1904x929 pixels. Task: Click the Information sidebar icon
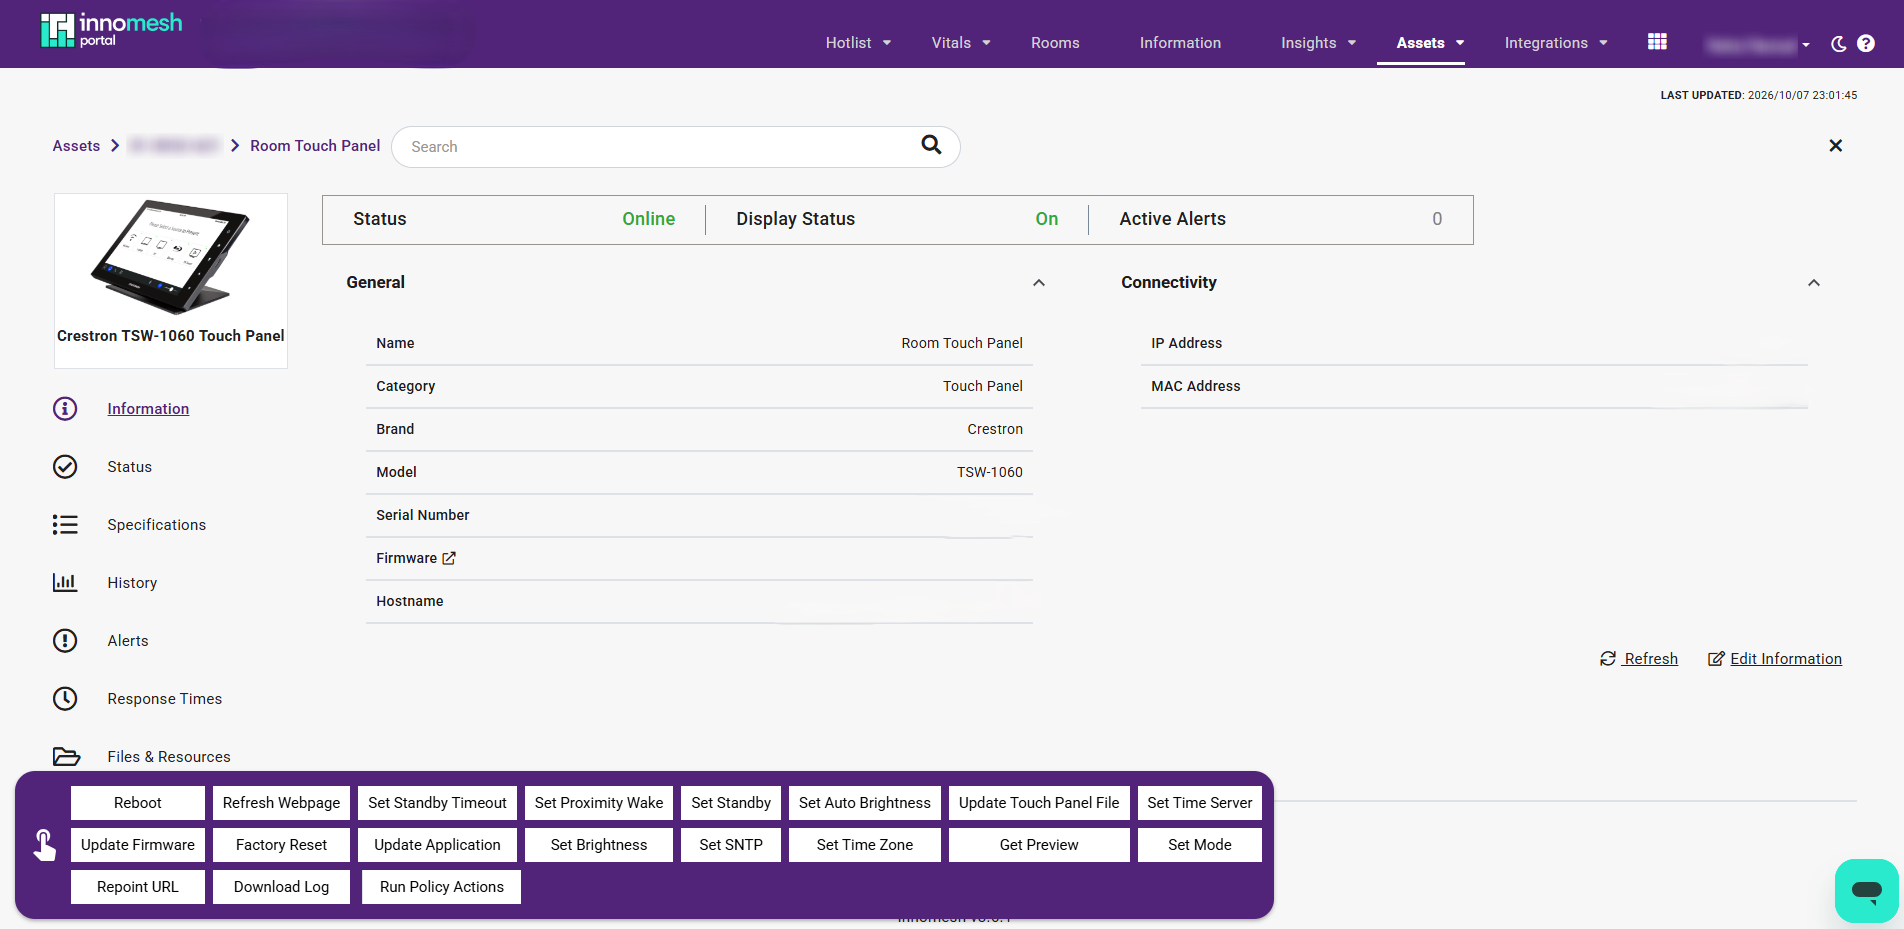(x=65, y=409)
